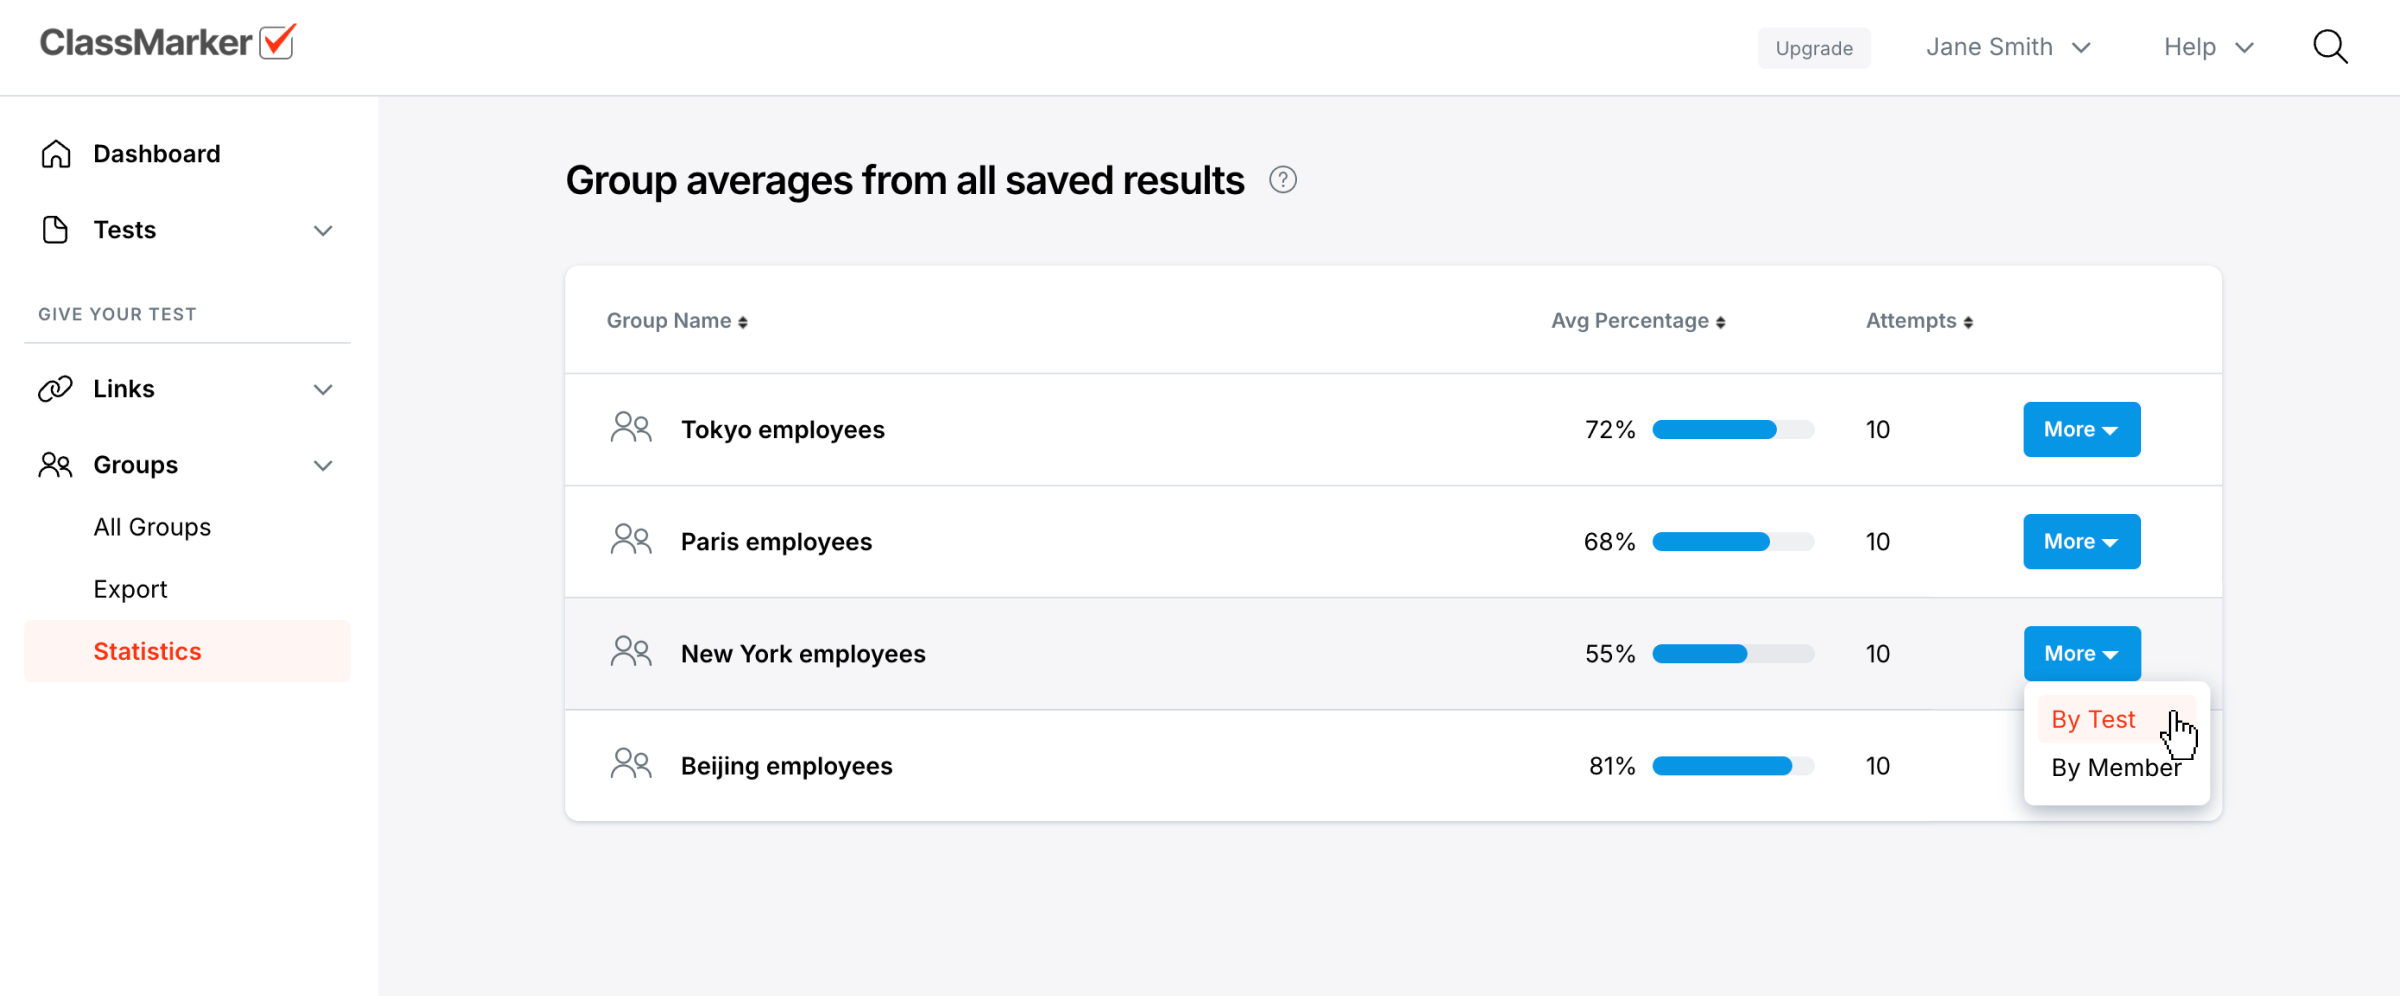Click the Beijing employees group icon
This screenshot has width=2400, height=996.
[631, 765]
